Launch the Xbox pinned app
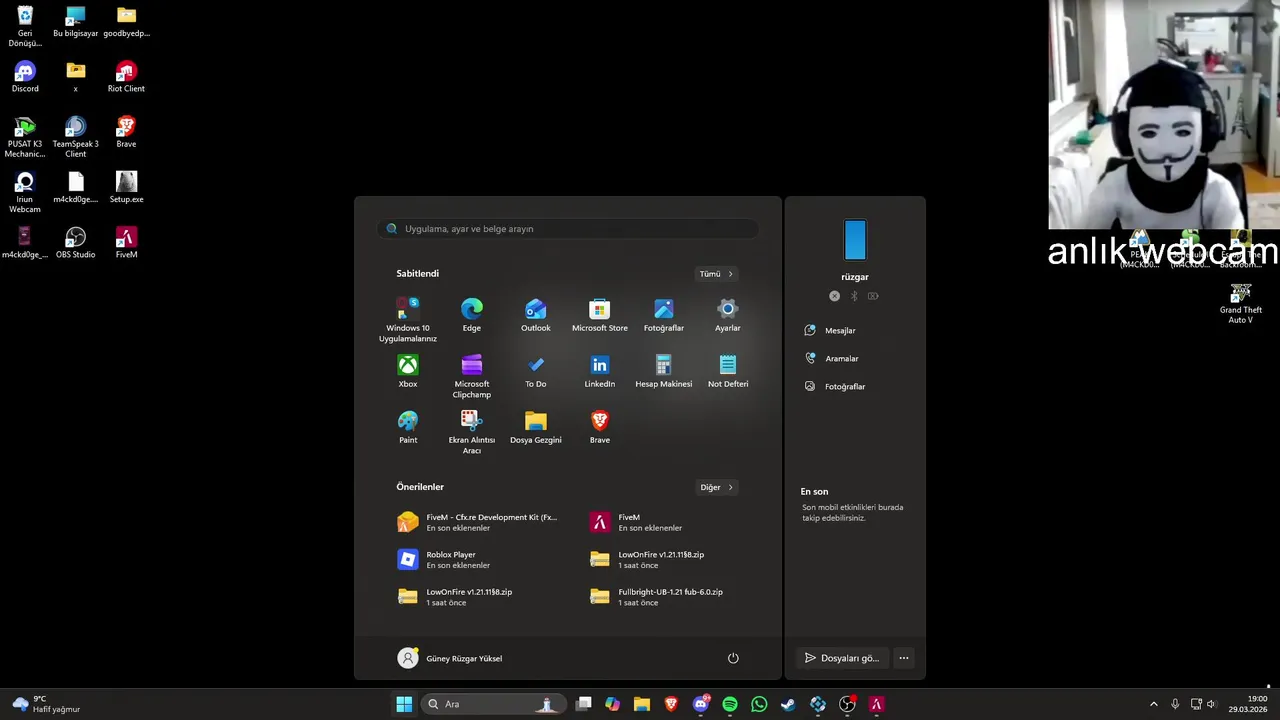 (x=407, y=371)
